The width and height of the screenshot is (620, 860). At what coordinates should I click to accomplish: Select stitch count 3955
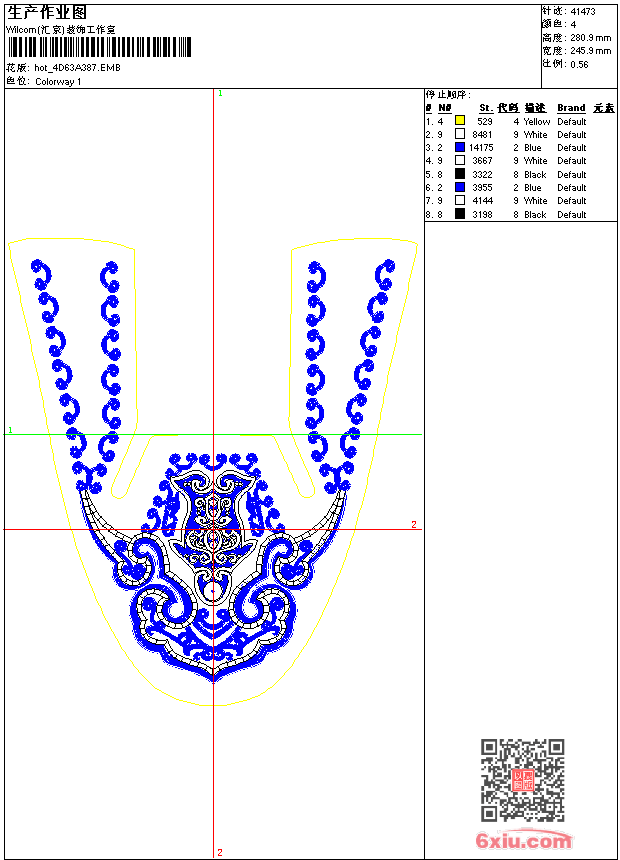click(482, 188)
